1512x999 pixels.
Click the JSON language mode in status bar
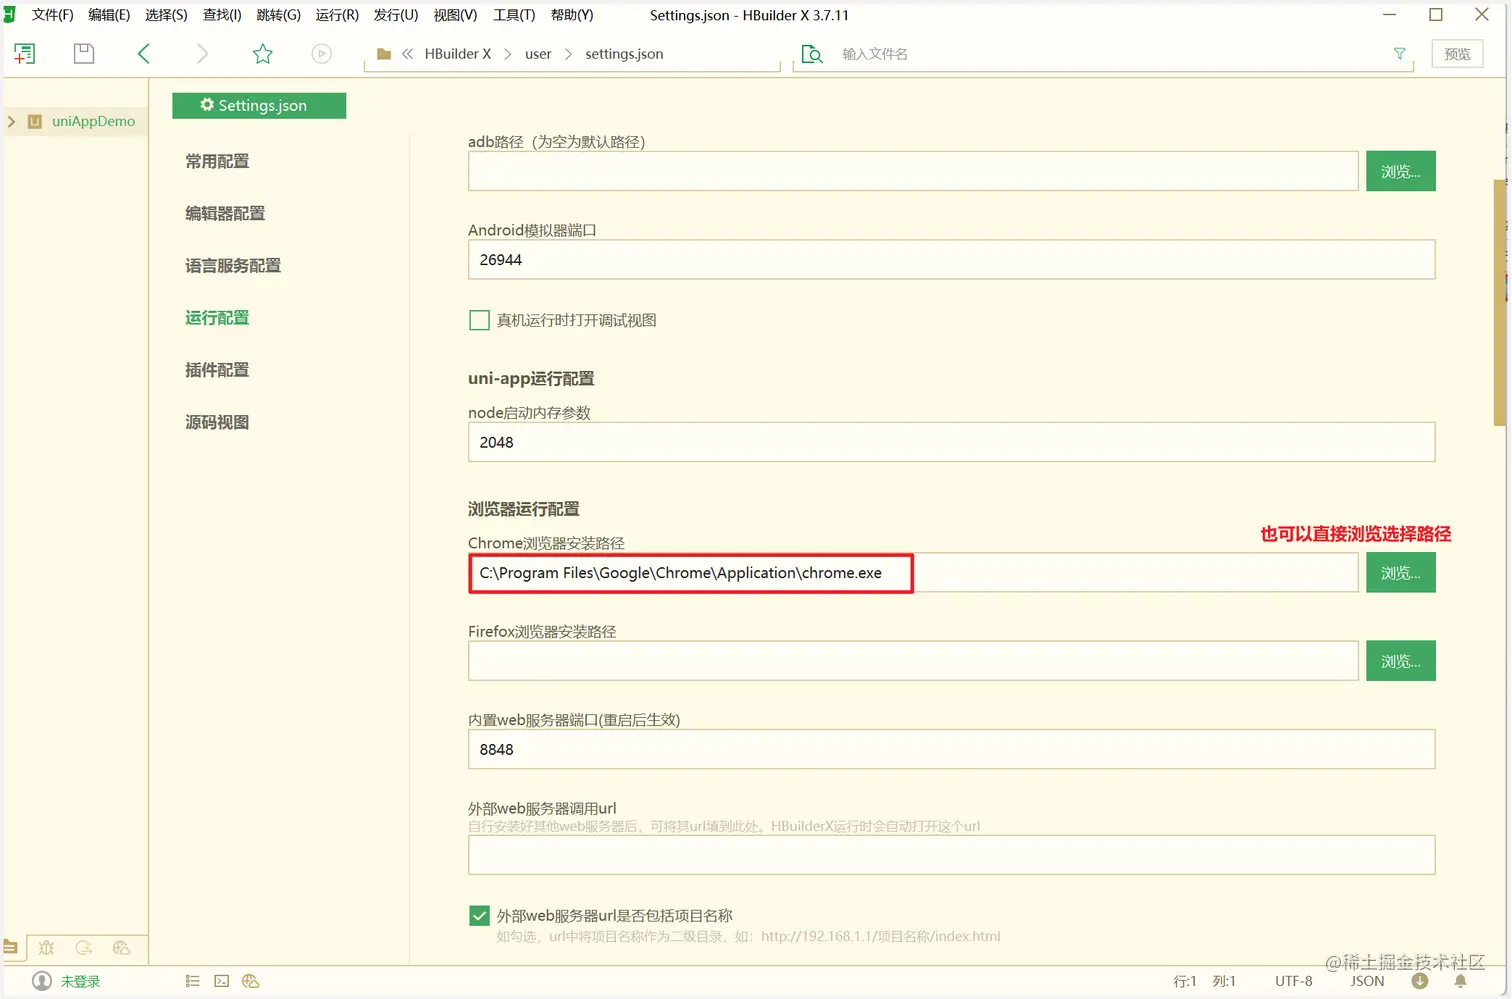pyautogui.click(x=1367, y=981)
